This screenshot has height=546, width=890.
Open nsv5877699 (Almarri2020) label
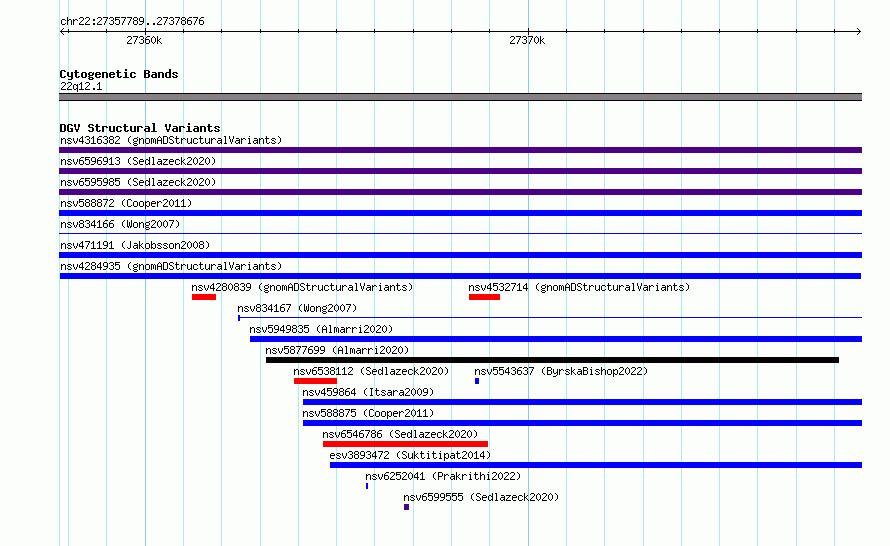click(337, 350)
